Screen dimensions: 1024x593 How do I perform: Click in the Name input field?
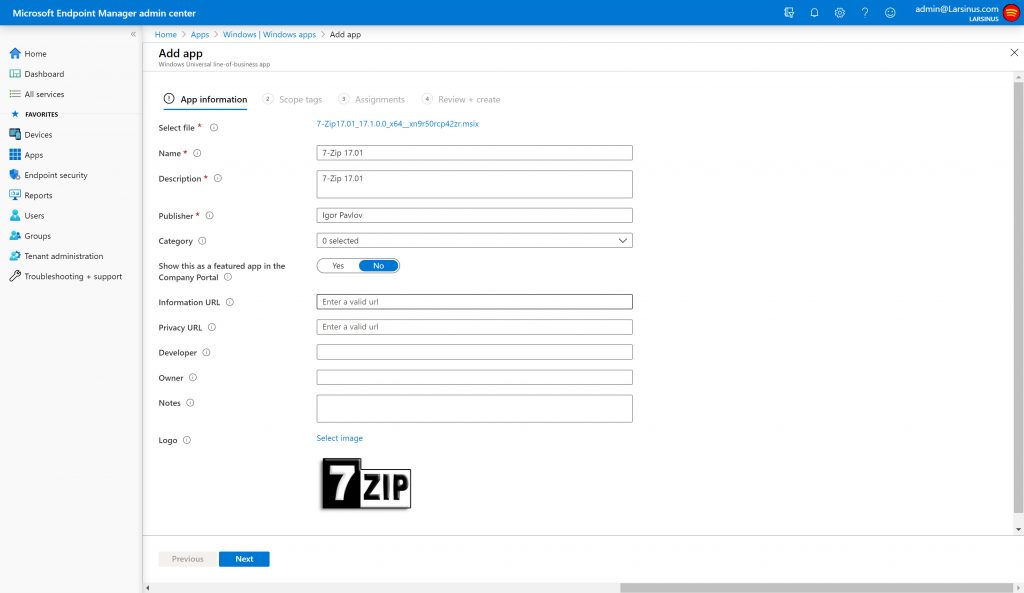coord(474,153)
